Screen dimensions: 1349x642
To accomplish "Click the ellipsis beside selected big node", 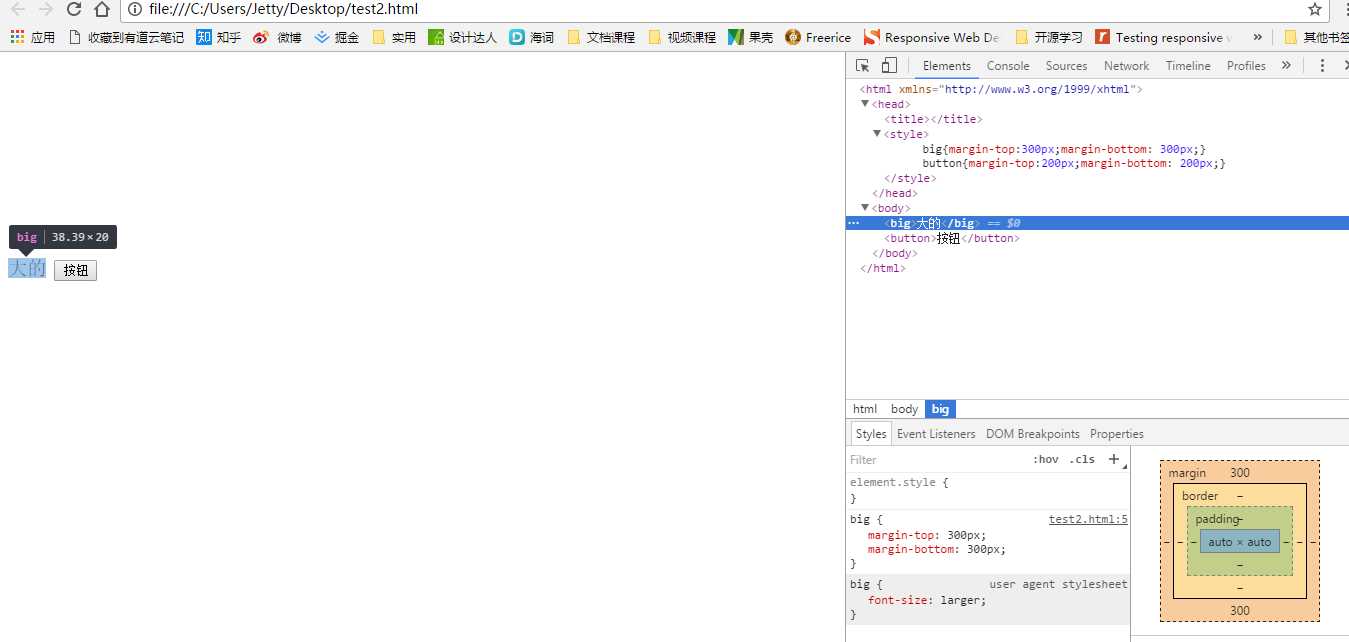I will coord(854,223).
